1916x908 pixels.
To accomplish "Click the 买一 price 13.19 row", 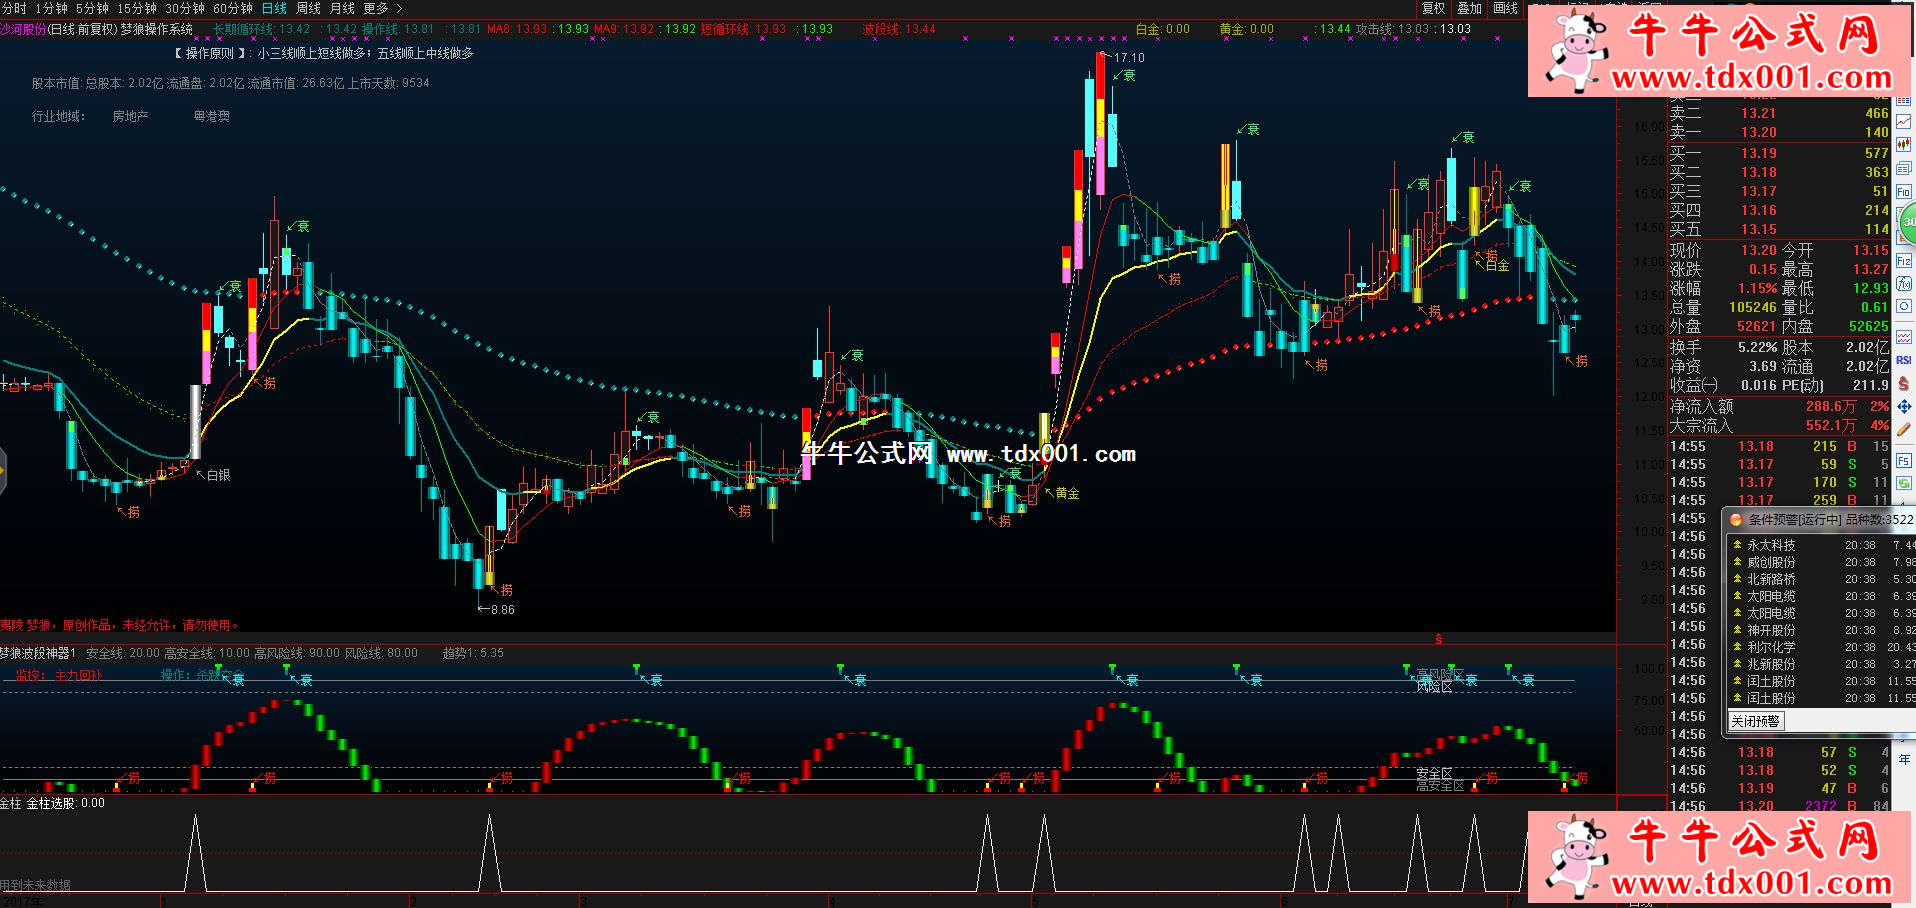I will (1779, 153).
